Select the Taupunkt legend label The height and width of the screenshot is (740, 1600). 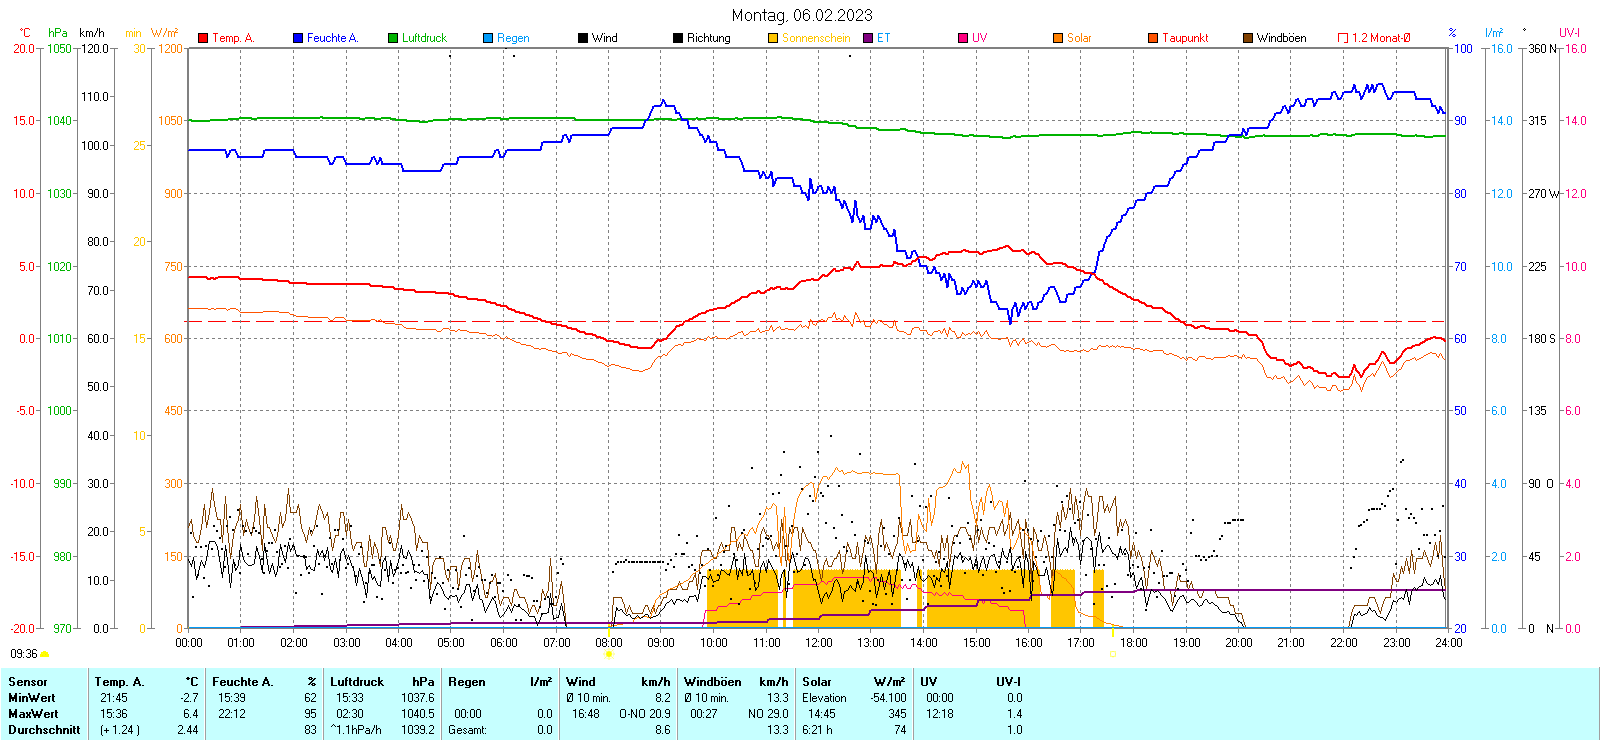point(1185,38)
